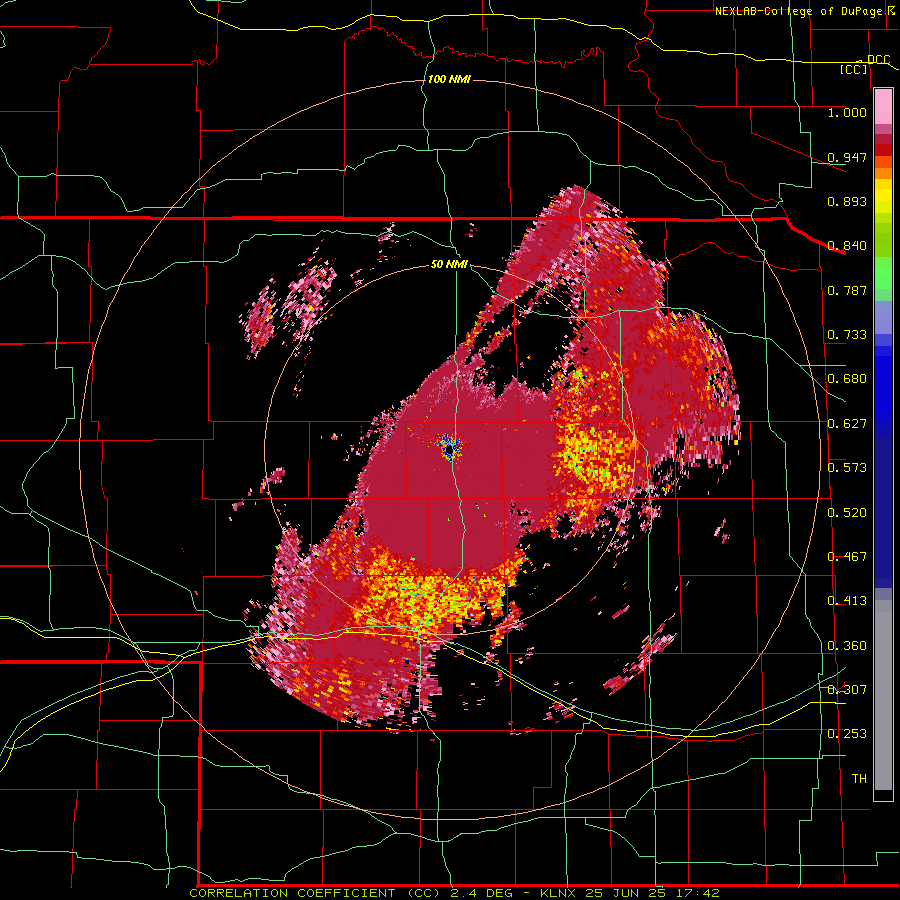Click the 0.733 legend value

847,334
